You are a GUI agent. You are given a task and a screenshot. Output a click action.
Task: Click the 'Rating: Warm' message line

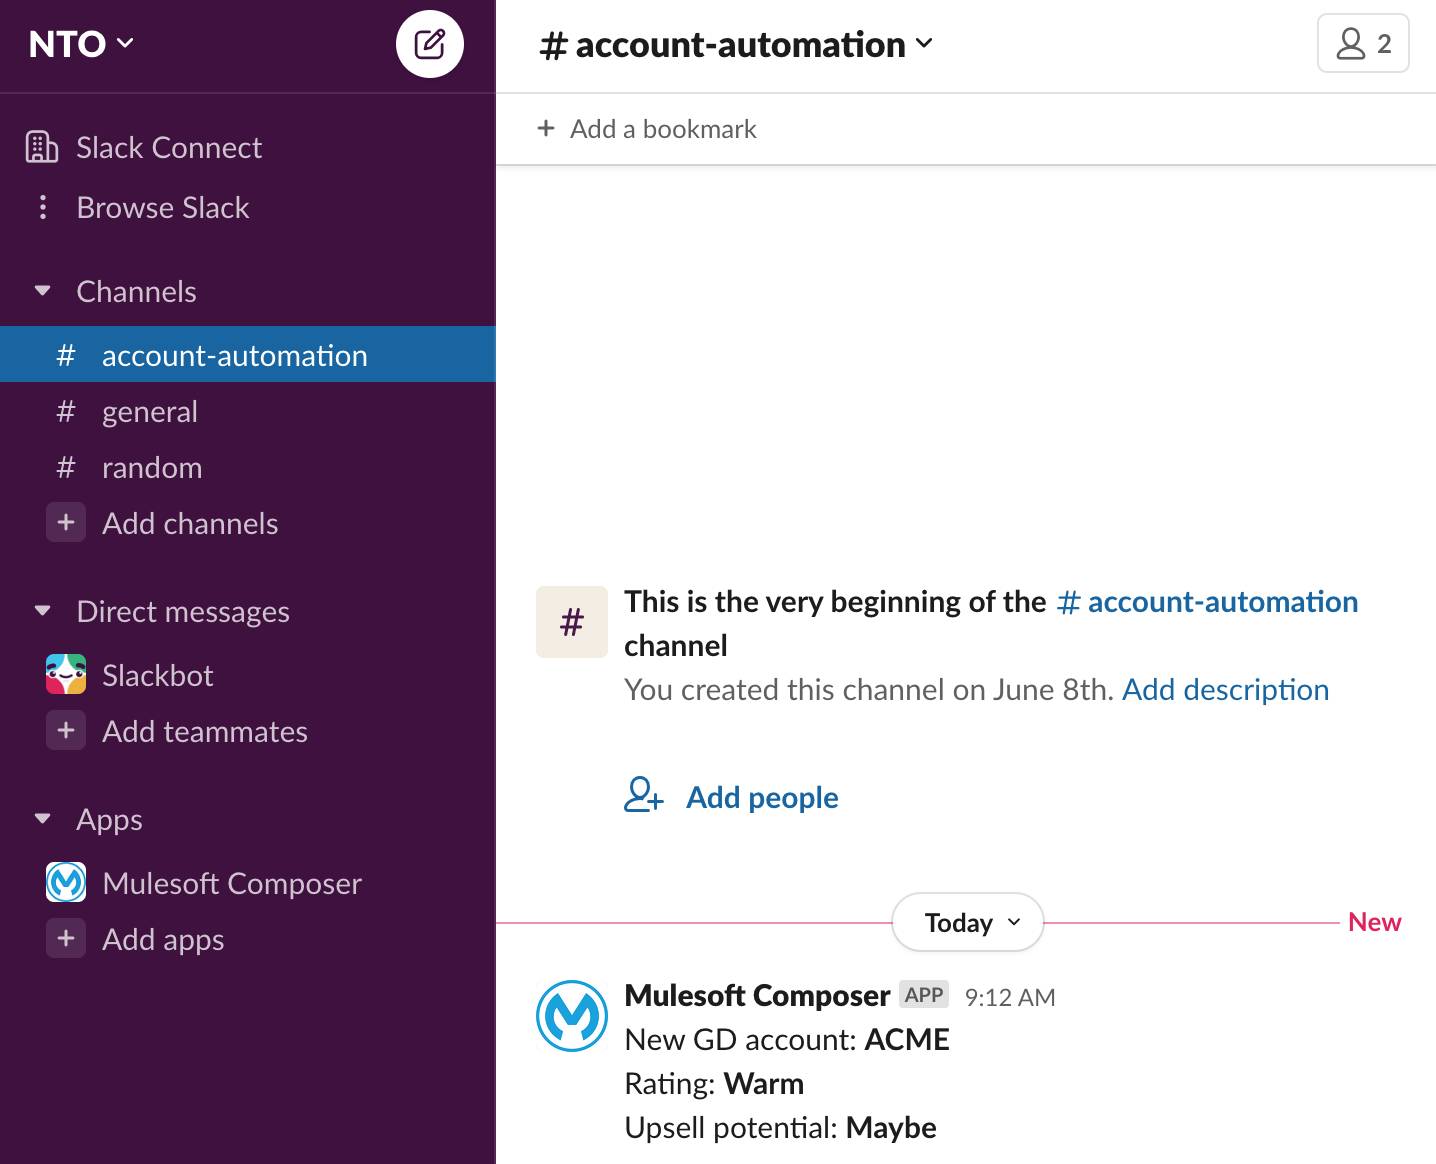tap(714, 1084)
